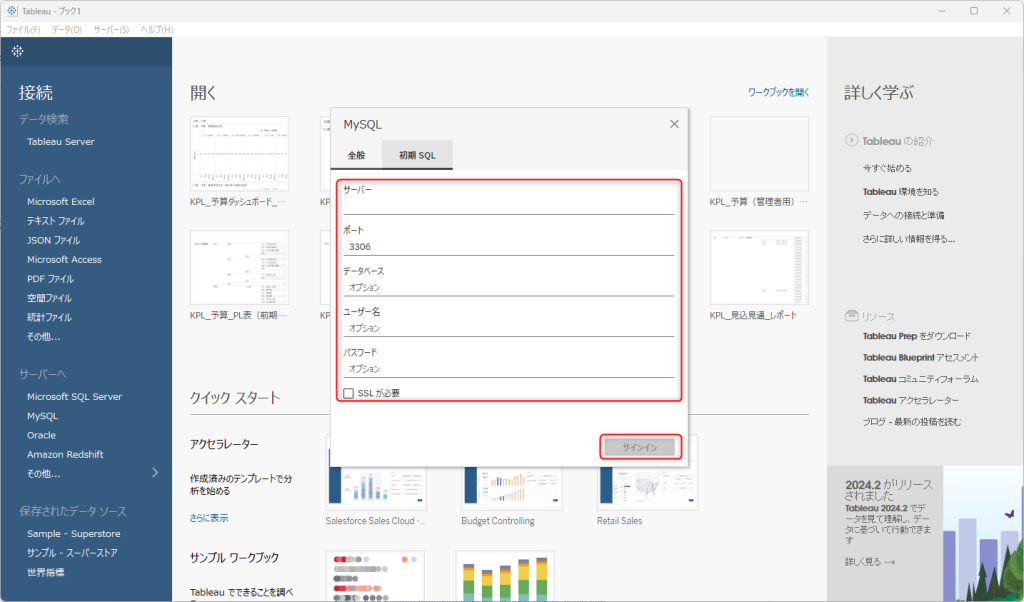Screen dimensions: 1024x602
Task: Select 空間ファイル connector
Action: point(49,298)
